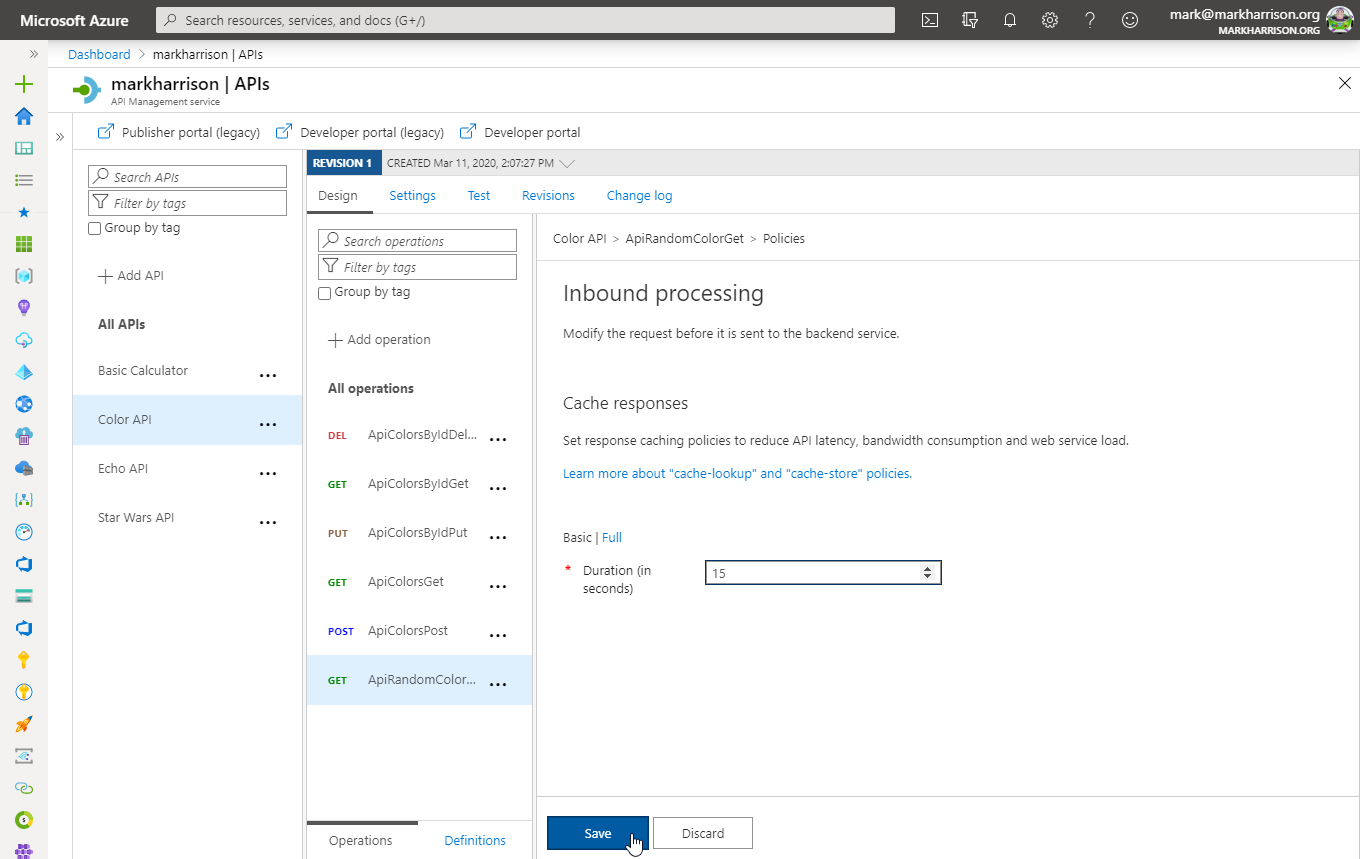1360x859 pixels.
Task: Save the cache policy
Action: (x=597, y=833)
